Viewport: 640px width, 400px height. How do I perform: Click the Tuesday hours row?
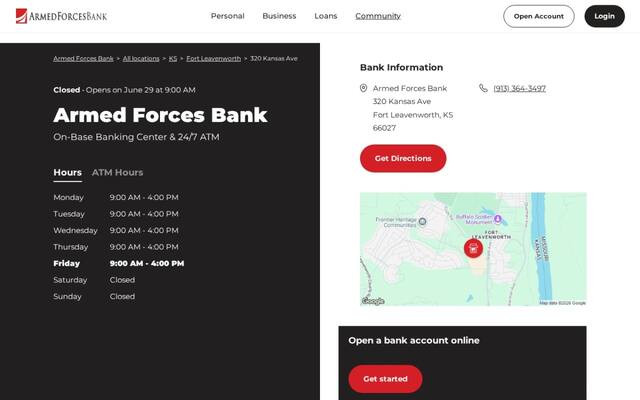[x=116, y=214]
